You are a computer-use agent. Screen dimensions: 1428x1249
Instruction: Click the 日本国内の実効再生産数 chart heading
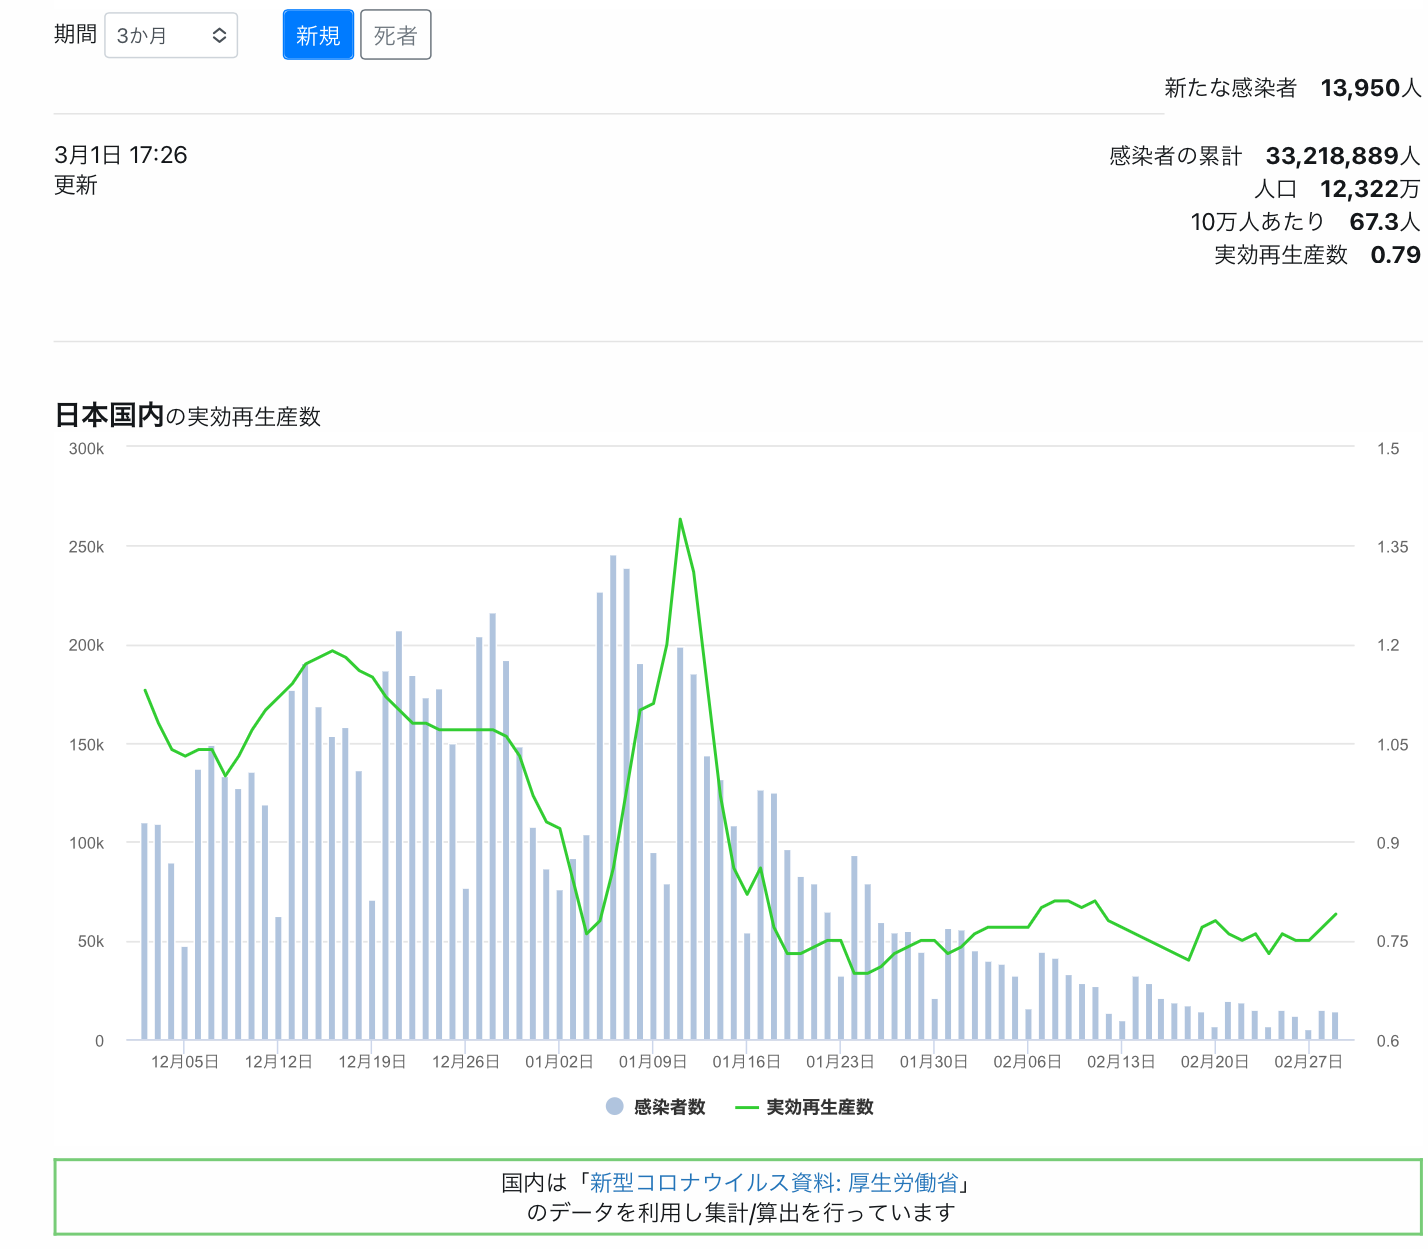[x=188, y=416]
